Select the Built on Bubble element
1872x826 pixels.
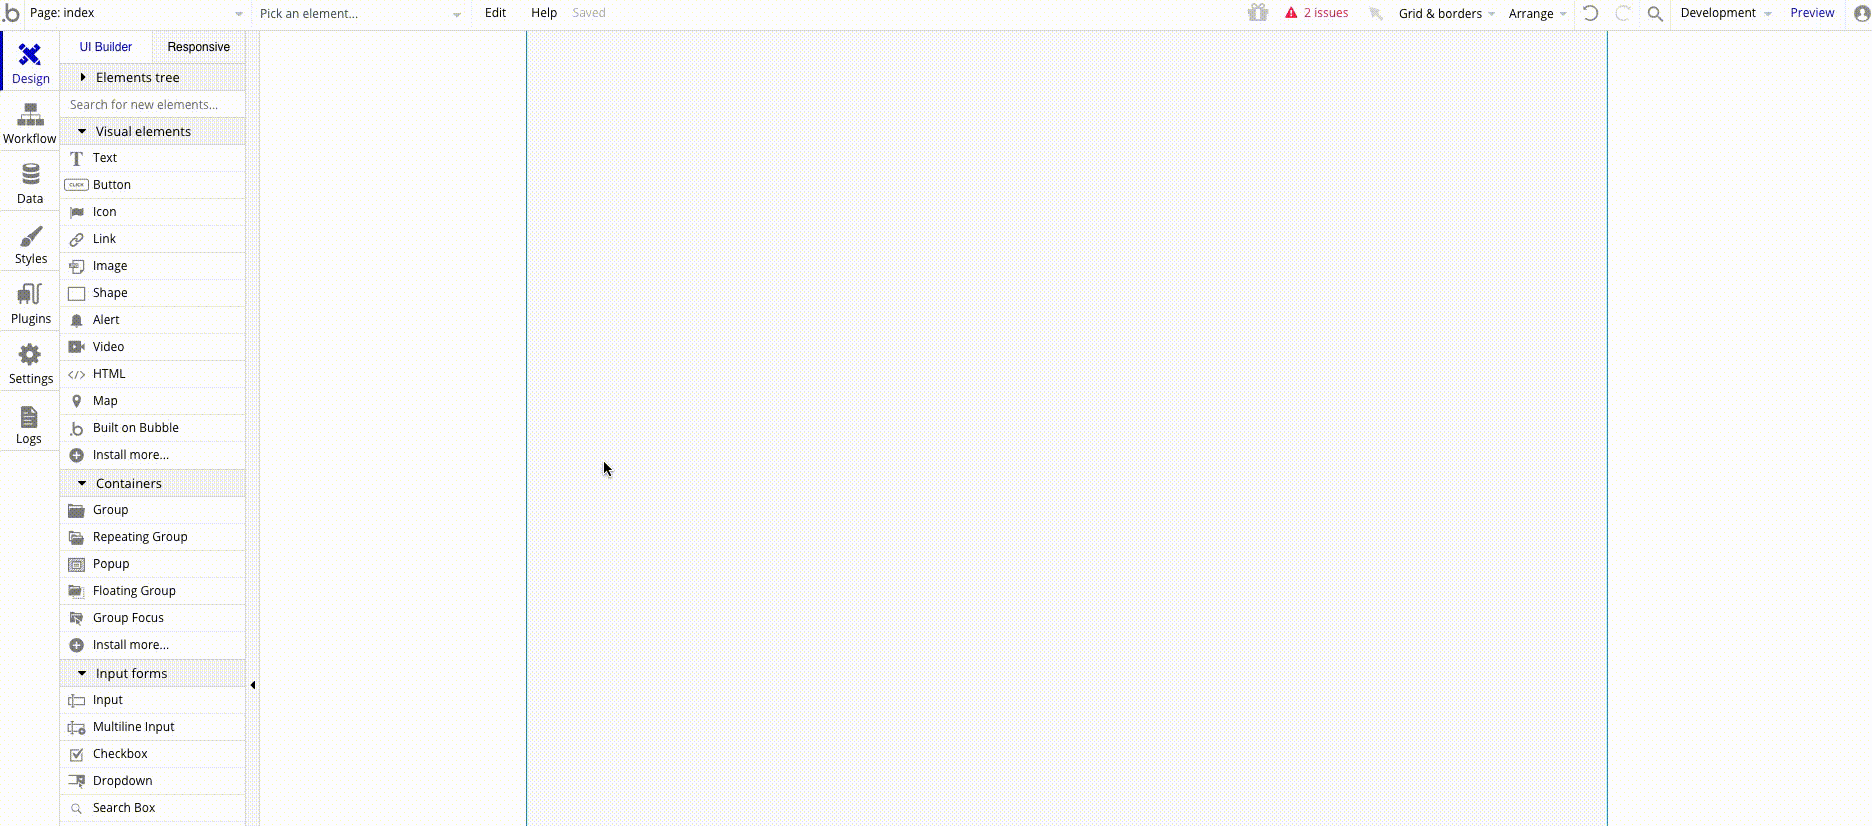point(153,428)
